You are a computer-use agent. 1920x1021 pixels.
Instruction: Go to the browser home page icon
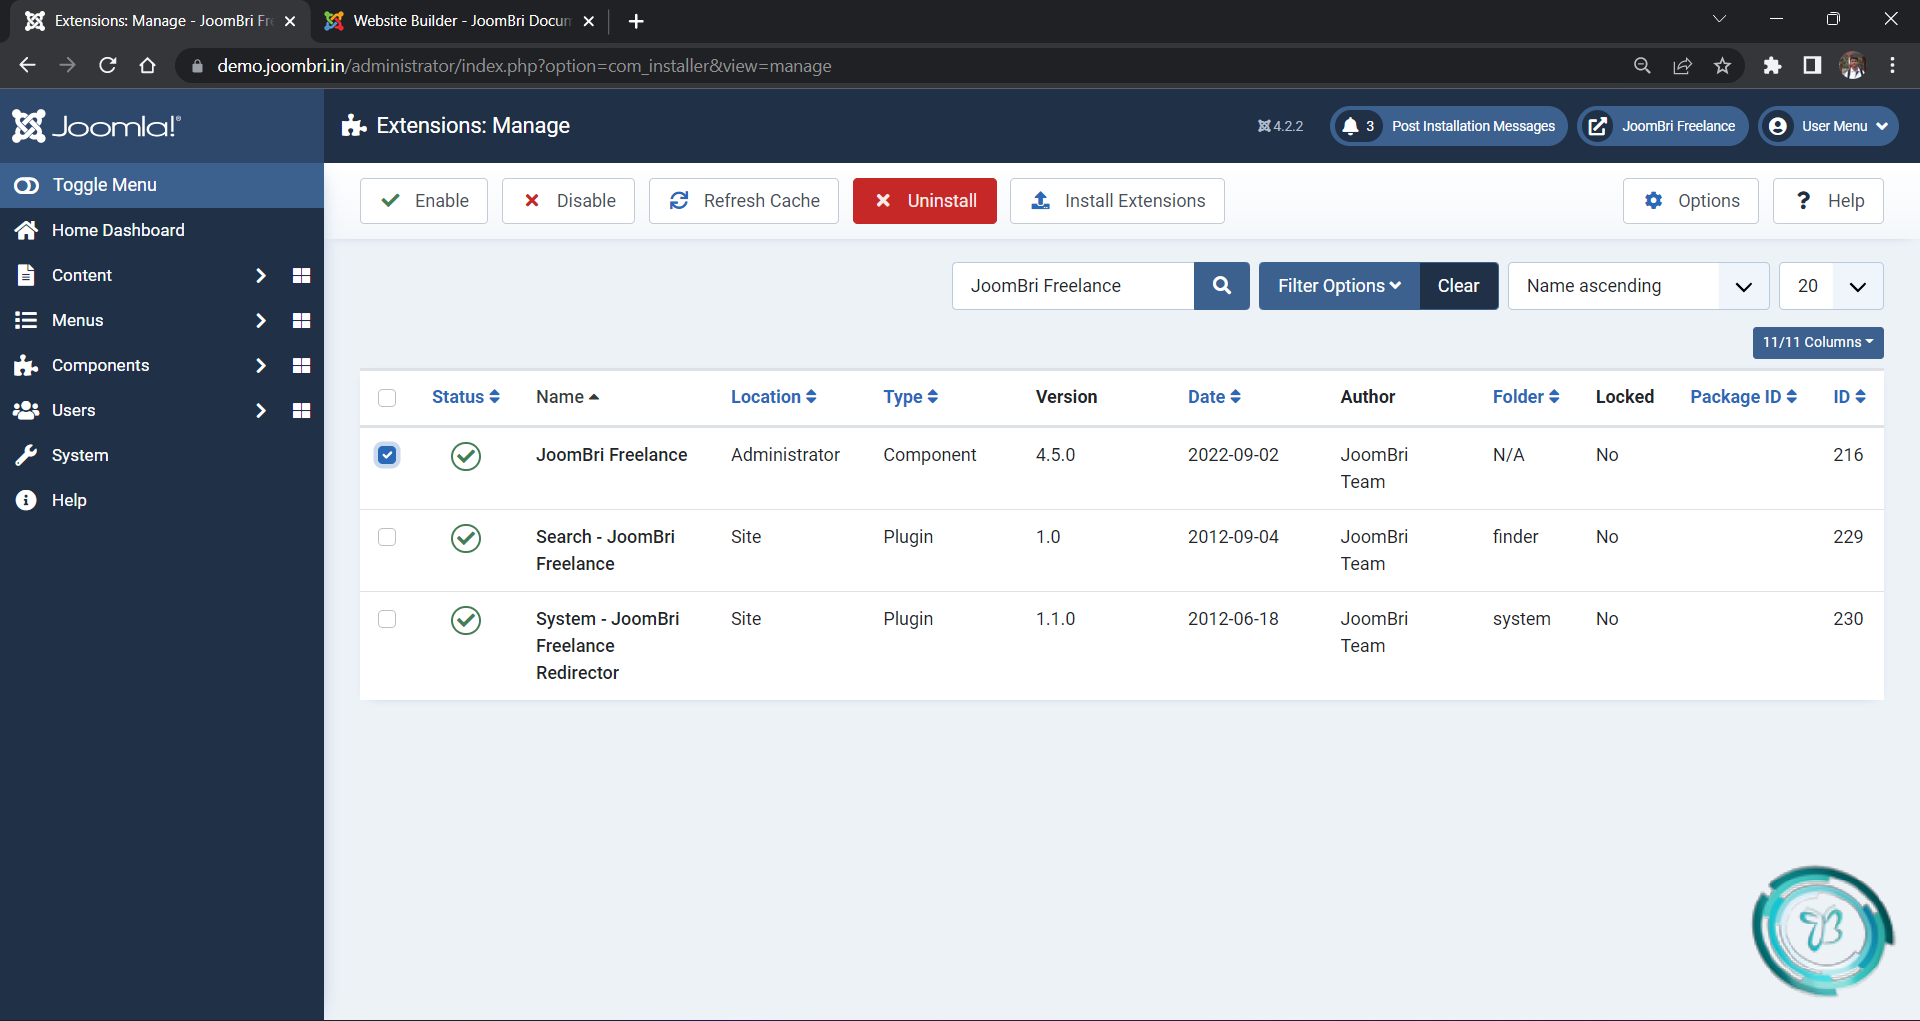tap(148, 66)
